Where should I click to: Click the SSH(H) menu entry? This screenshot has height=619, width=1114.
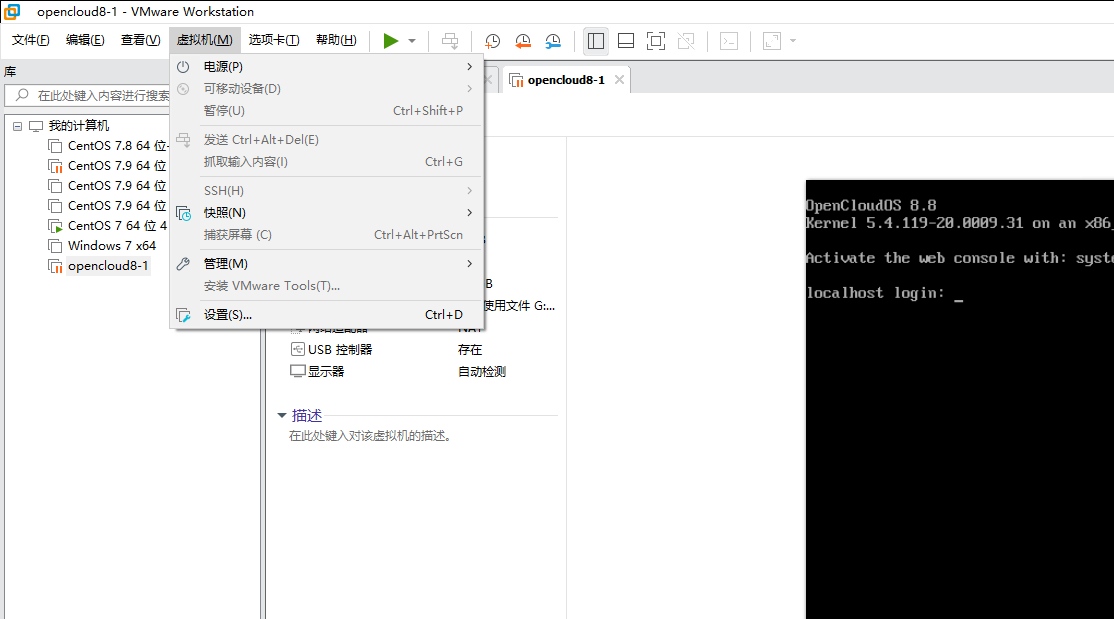click(x=327, y=190)
